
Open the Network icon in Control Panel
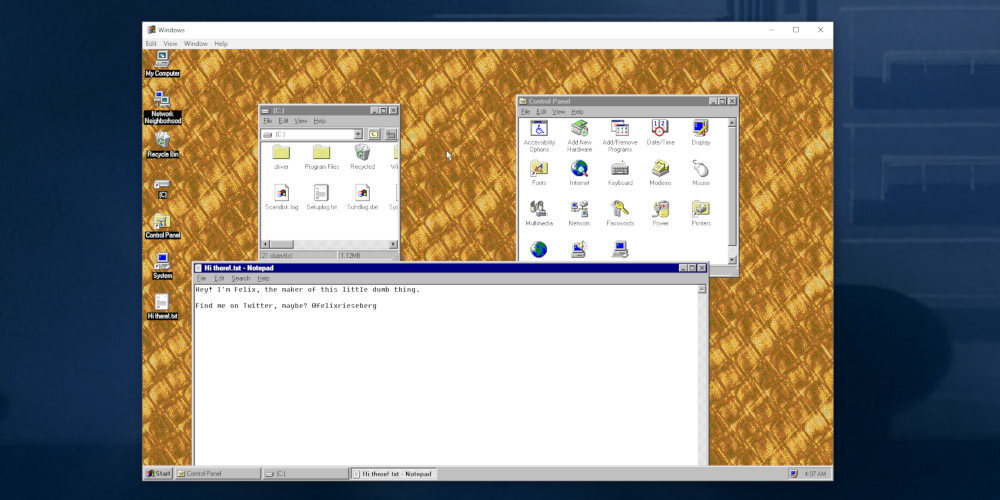pyautogui.click(x=579, y=214)
